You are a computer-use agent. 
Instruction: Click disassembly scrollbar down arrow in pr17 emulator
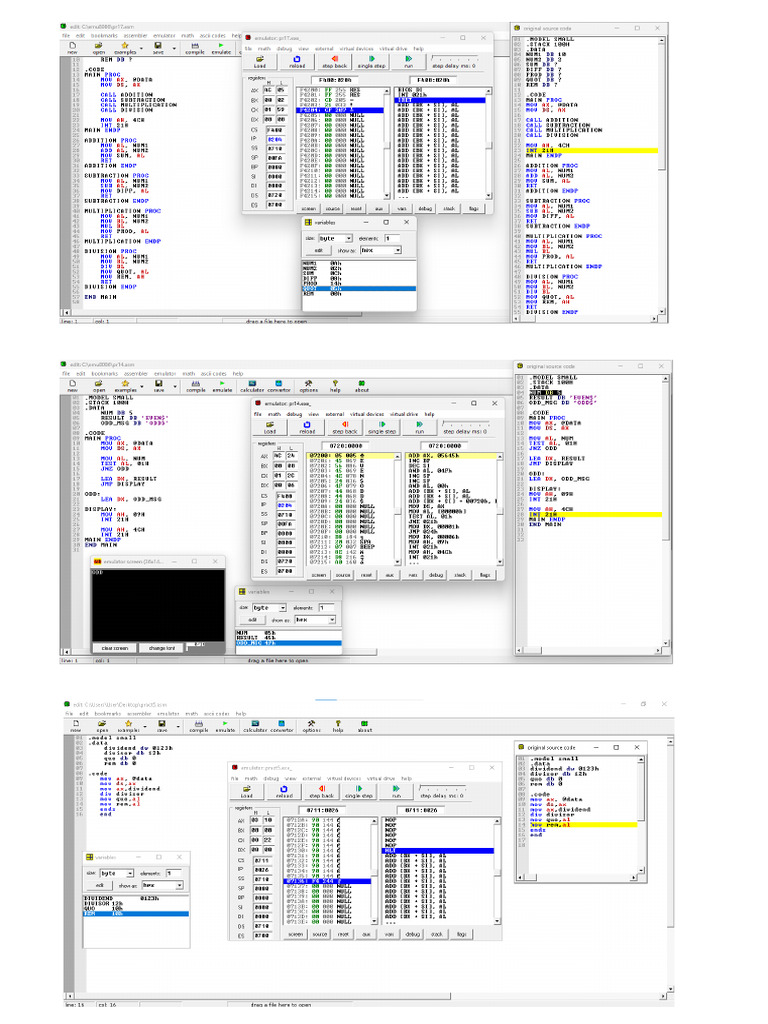(x=488, y=195)
